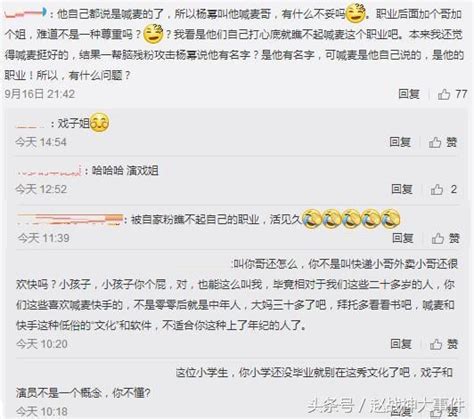Reply to the main comment from 9月16日
Image resolution: width=474 pixels, height=419 pixels.
(x=409, y=94)
